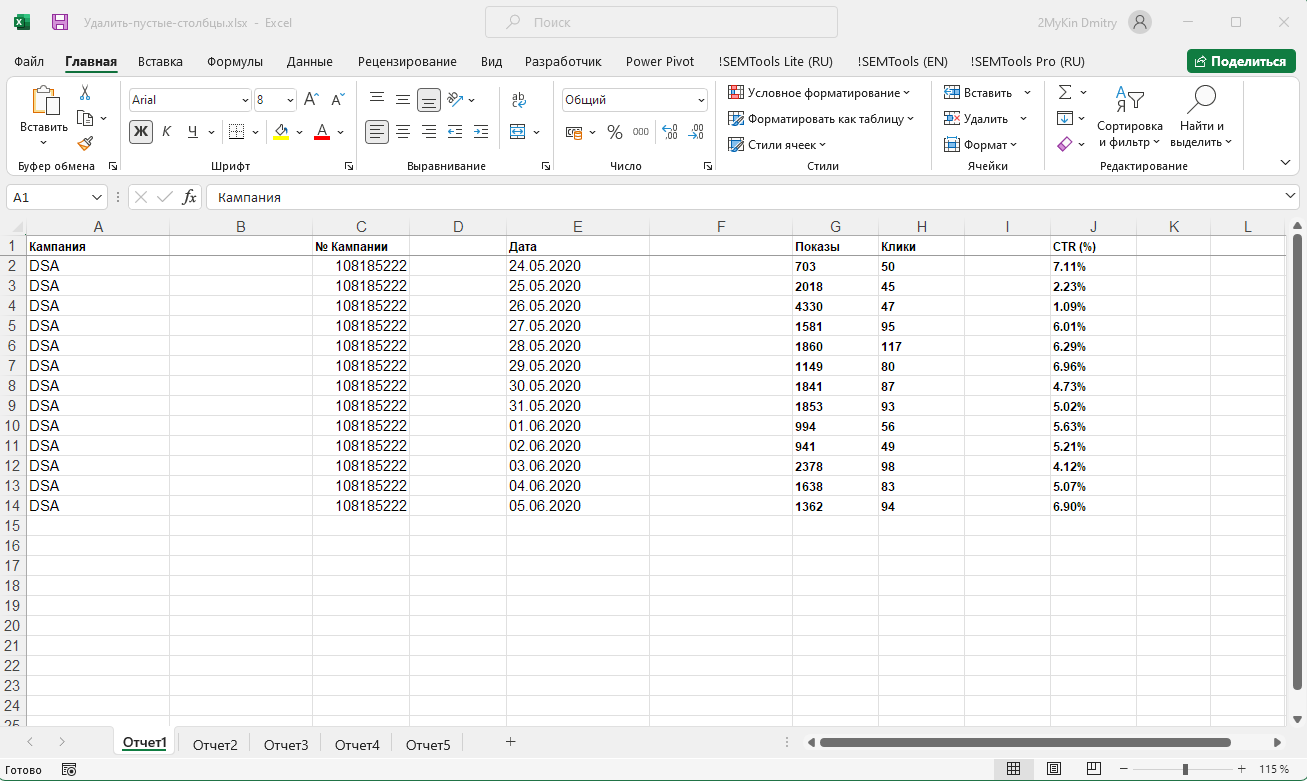Image resolution: width=1307 pixels, height=782 pixels.
Task: Expand Стили ячеек gallery
Action: [x=777, y=145]
